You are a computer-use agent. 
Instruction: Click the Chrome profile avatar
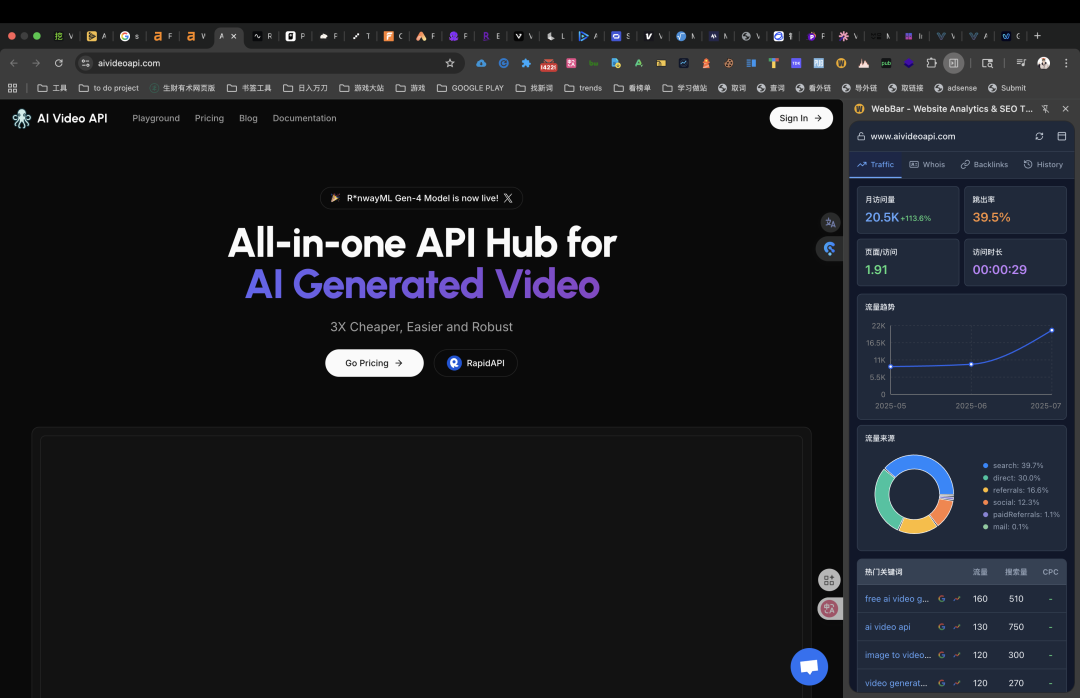(1043, 63)
